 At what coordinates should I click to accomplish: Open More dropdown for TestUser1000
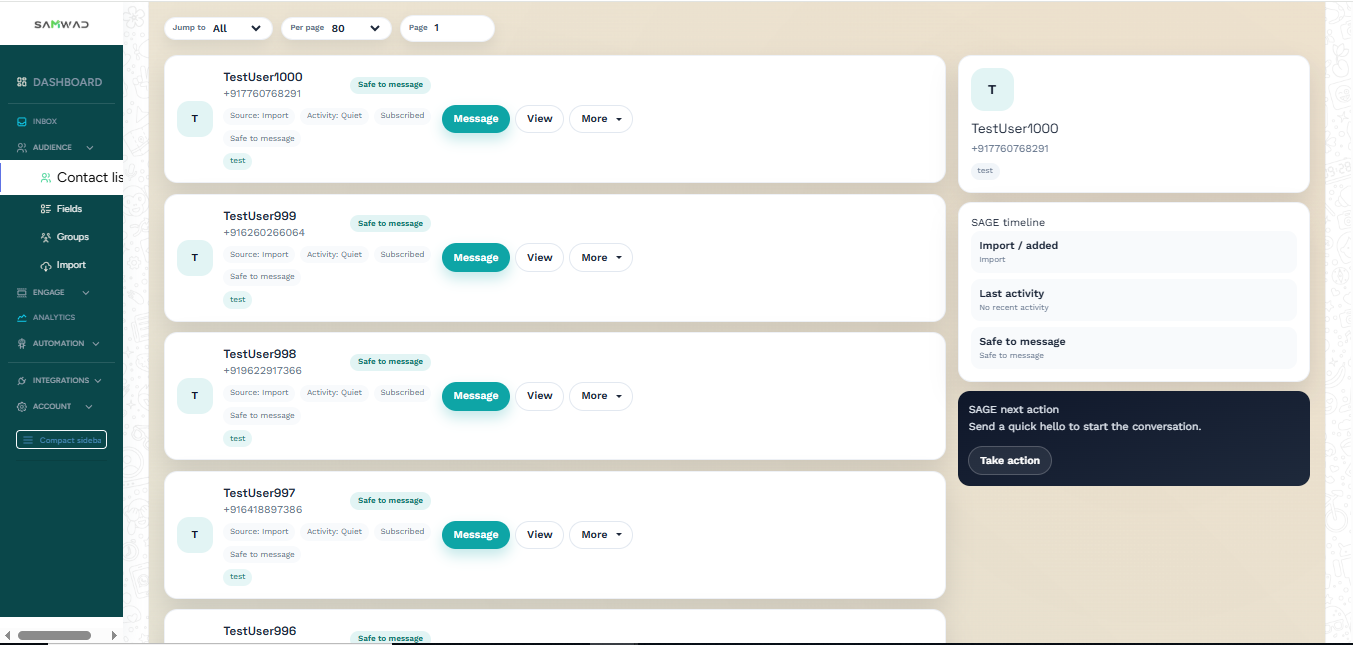(x=600, y=119)
